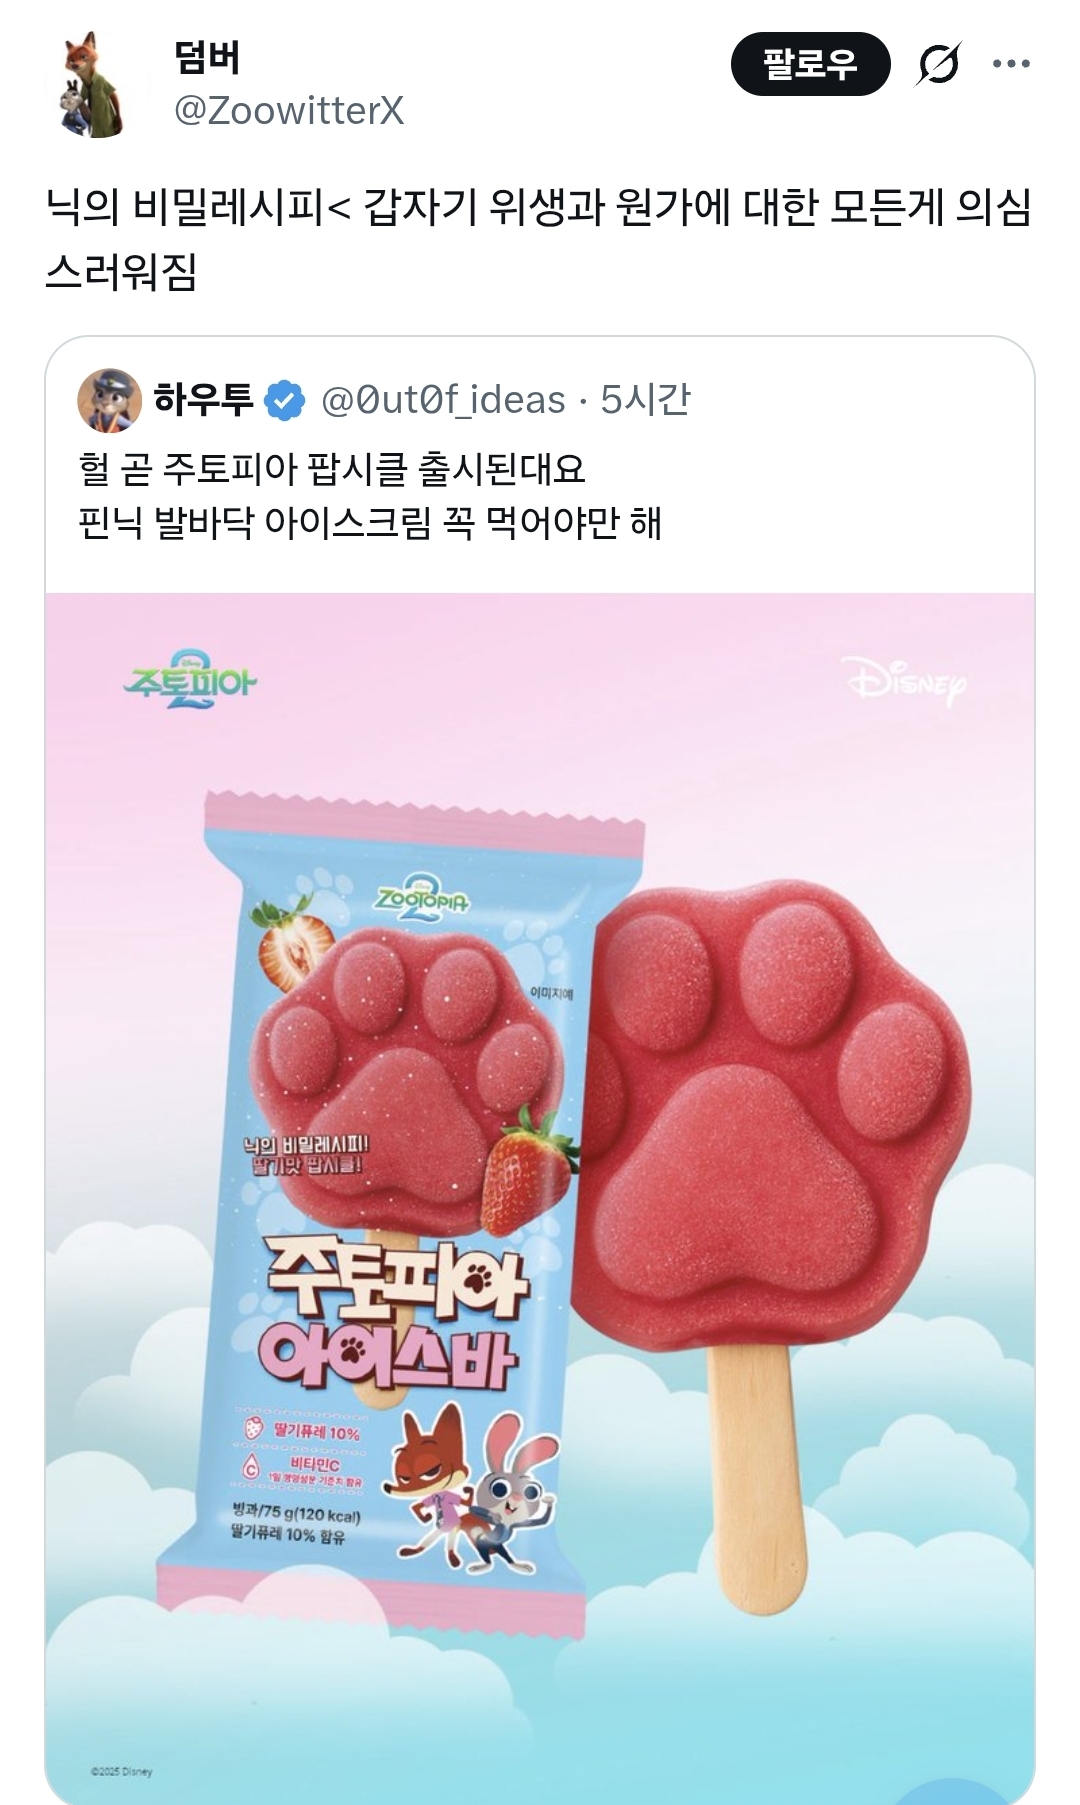This screenshot has width=1080, height=1805.
Task: Tap the 5시간 timestamp
Action: (645, 400)
